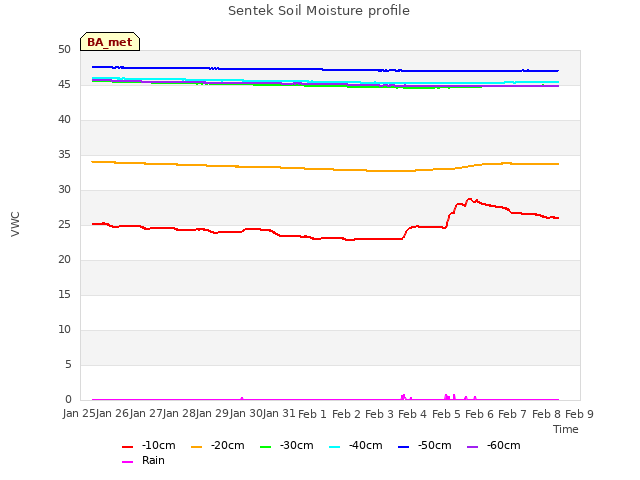Image resolution: width=640 pixels, height=480 pixels.
Task: Click the BA_met station label
Action: 110,42
